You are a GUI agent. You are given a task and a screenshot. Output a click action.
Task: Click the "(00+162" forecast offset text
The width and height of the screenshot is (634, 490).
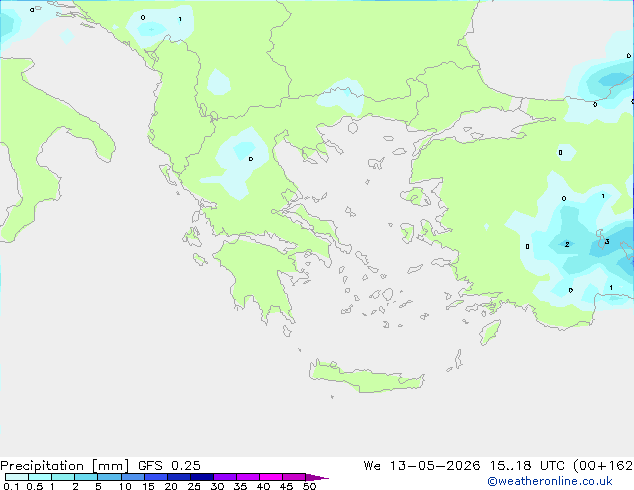pos(603,466)
